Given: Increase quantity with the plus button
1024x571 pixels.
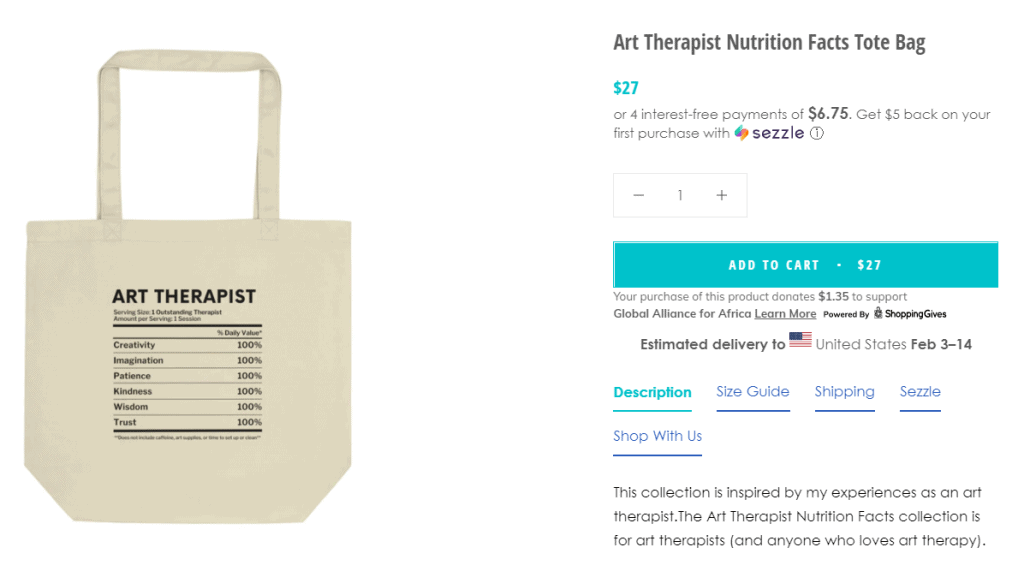Looking at the screenshot, I should [721, 195].
